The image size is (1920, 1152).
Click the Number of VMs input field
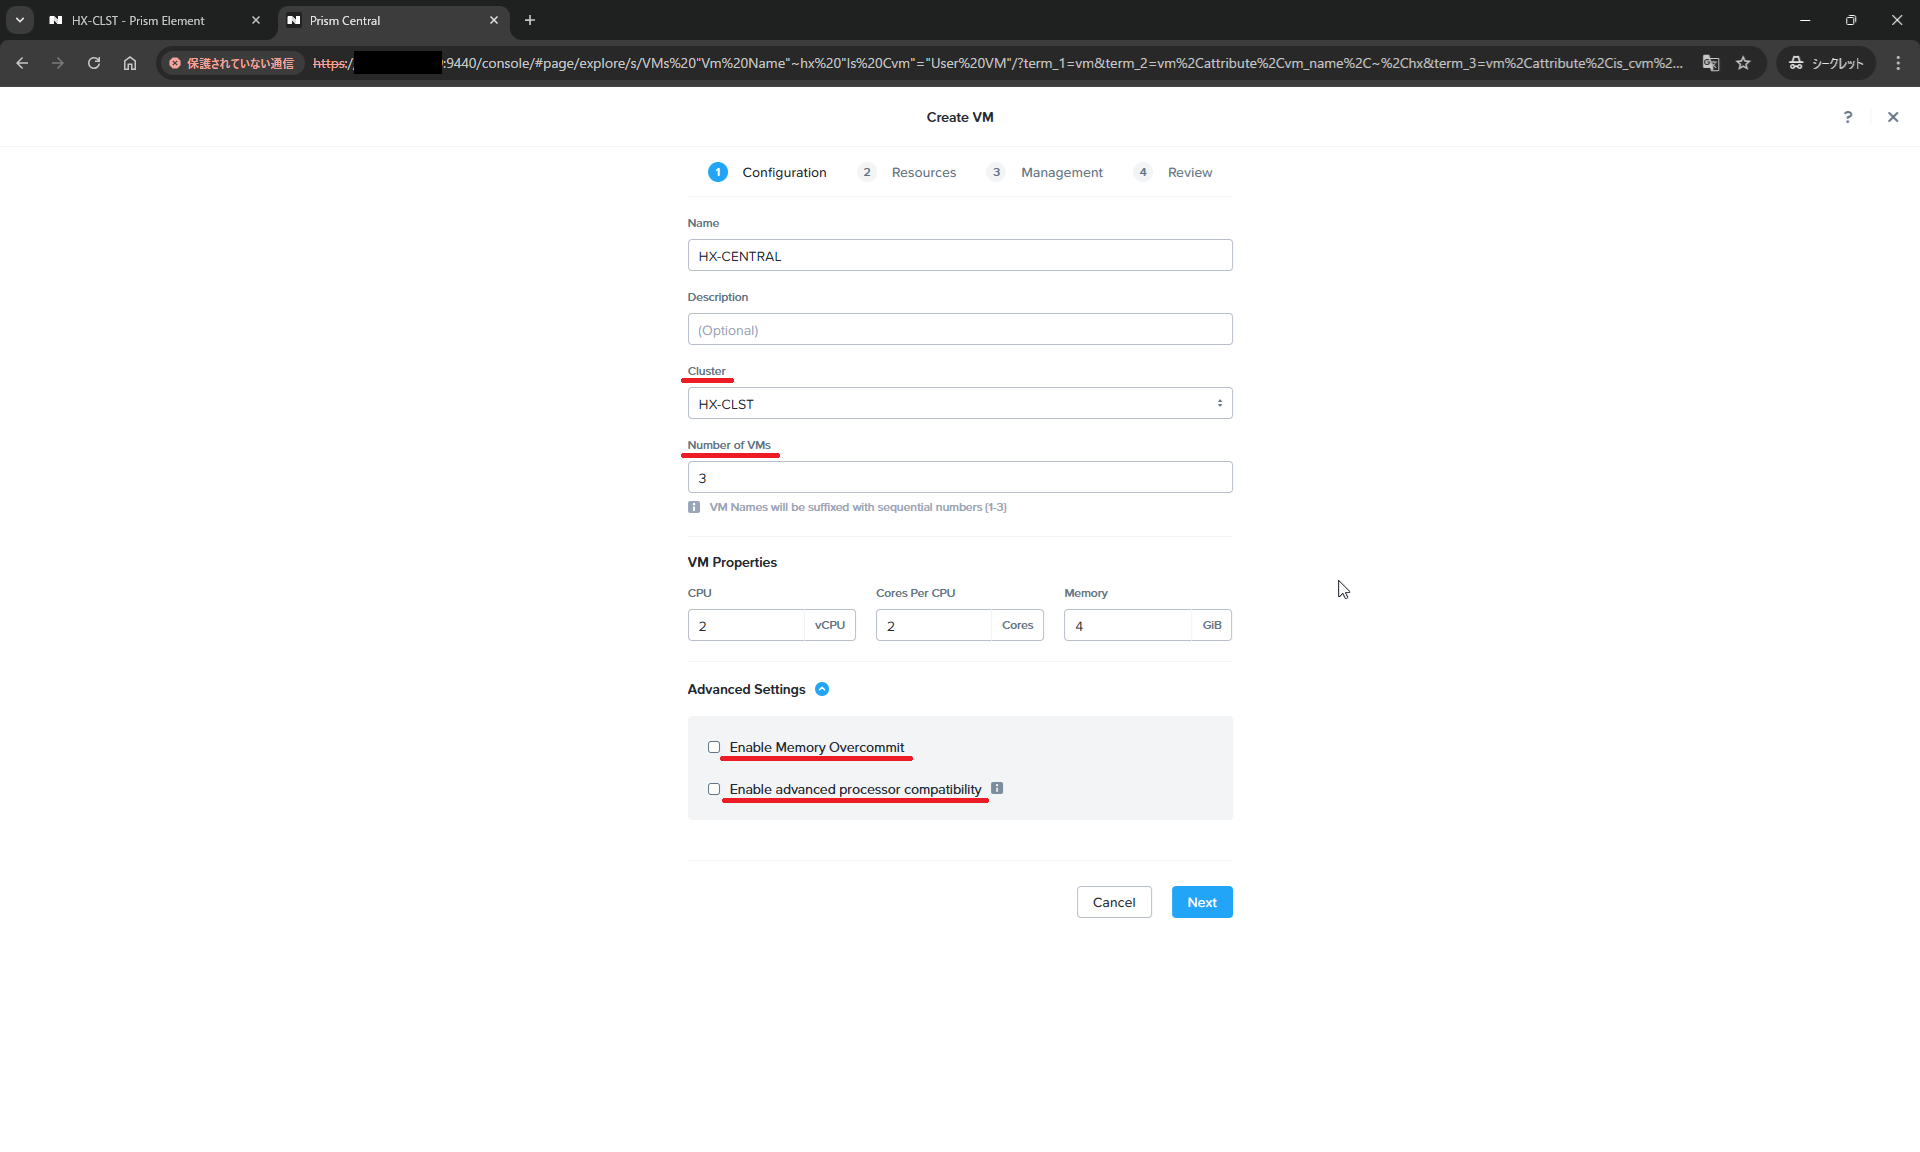pos(960,477)
